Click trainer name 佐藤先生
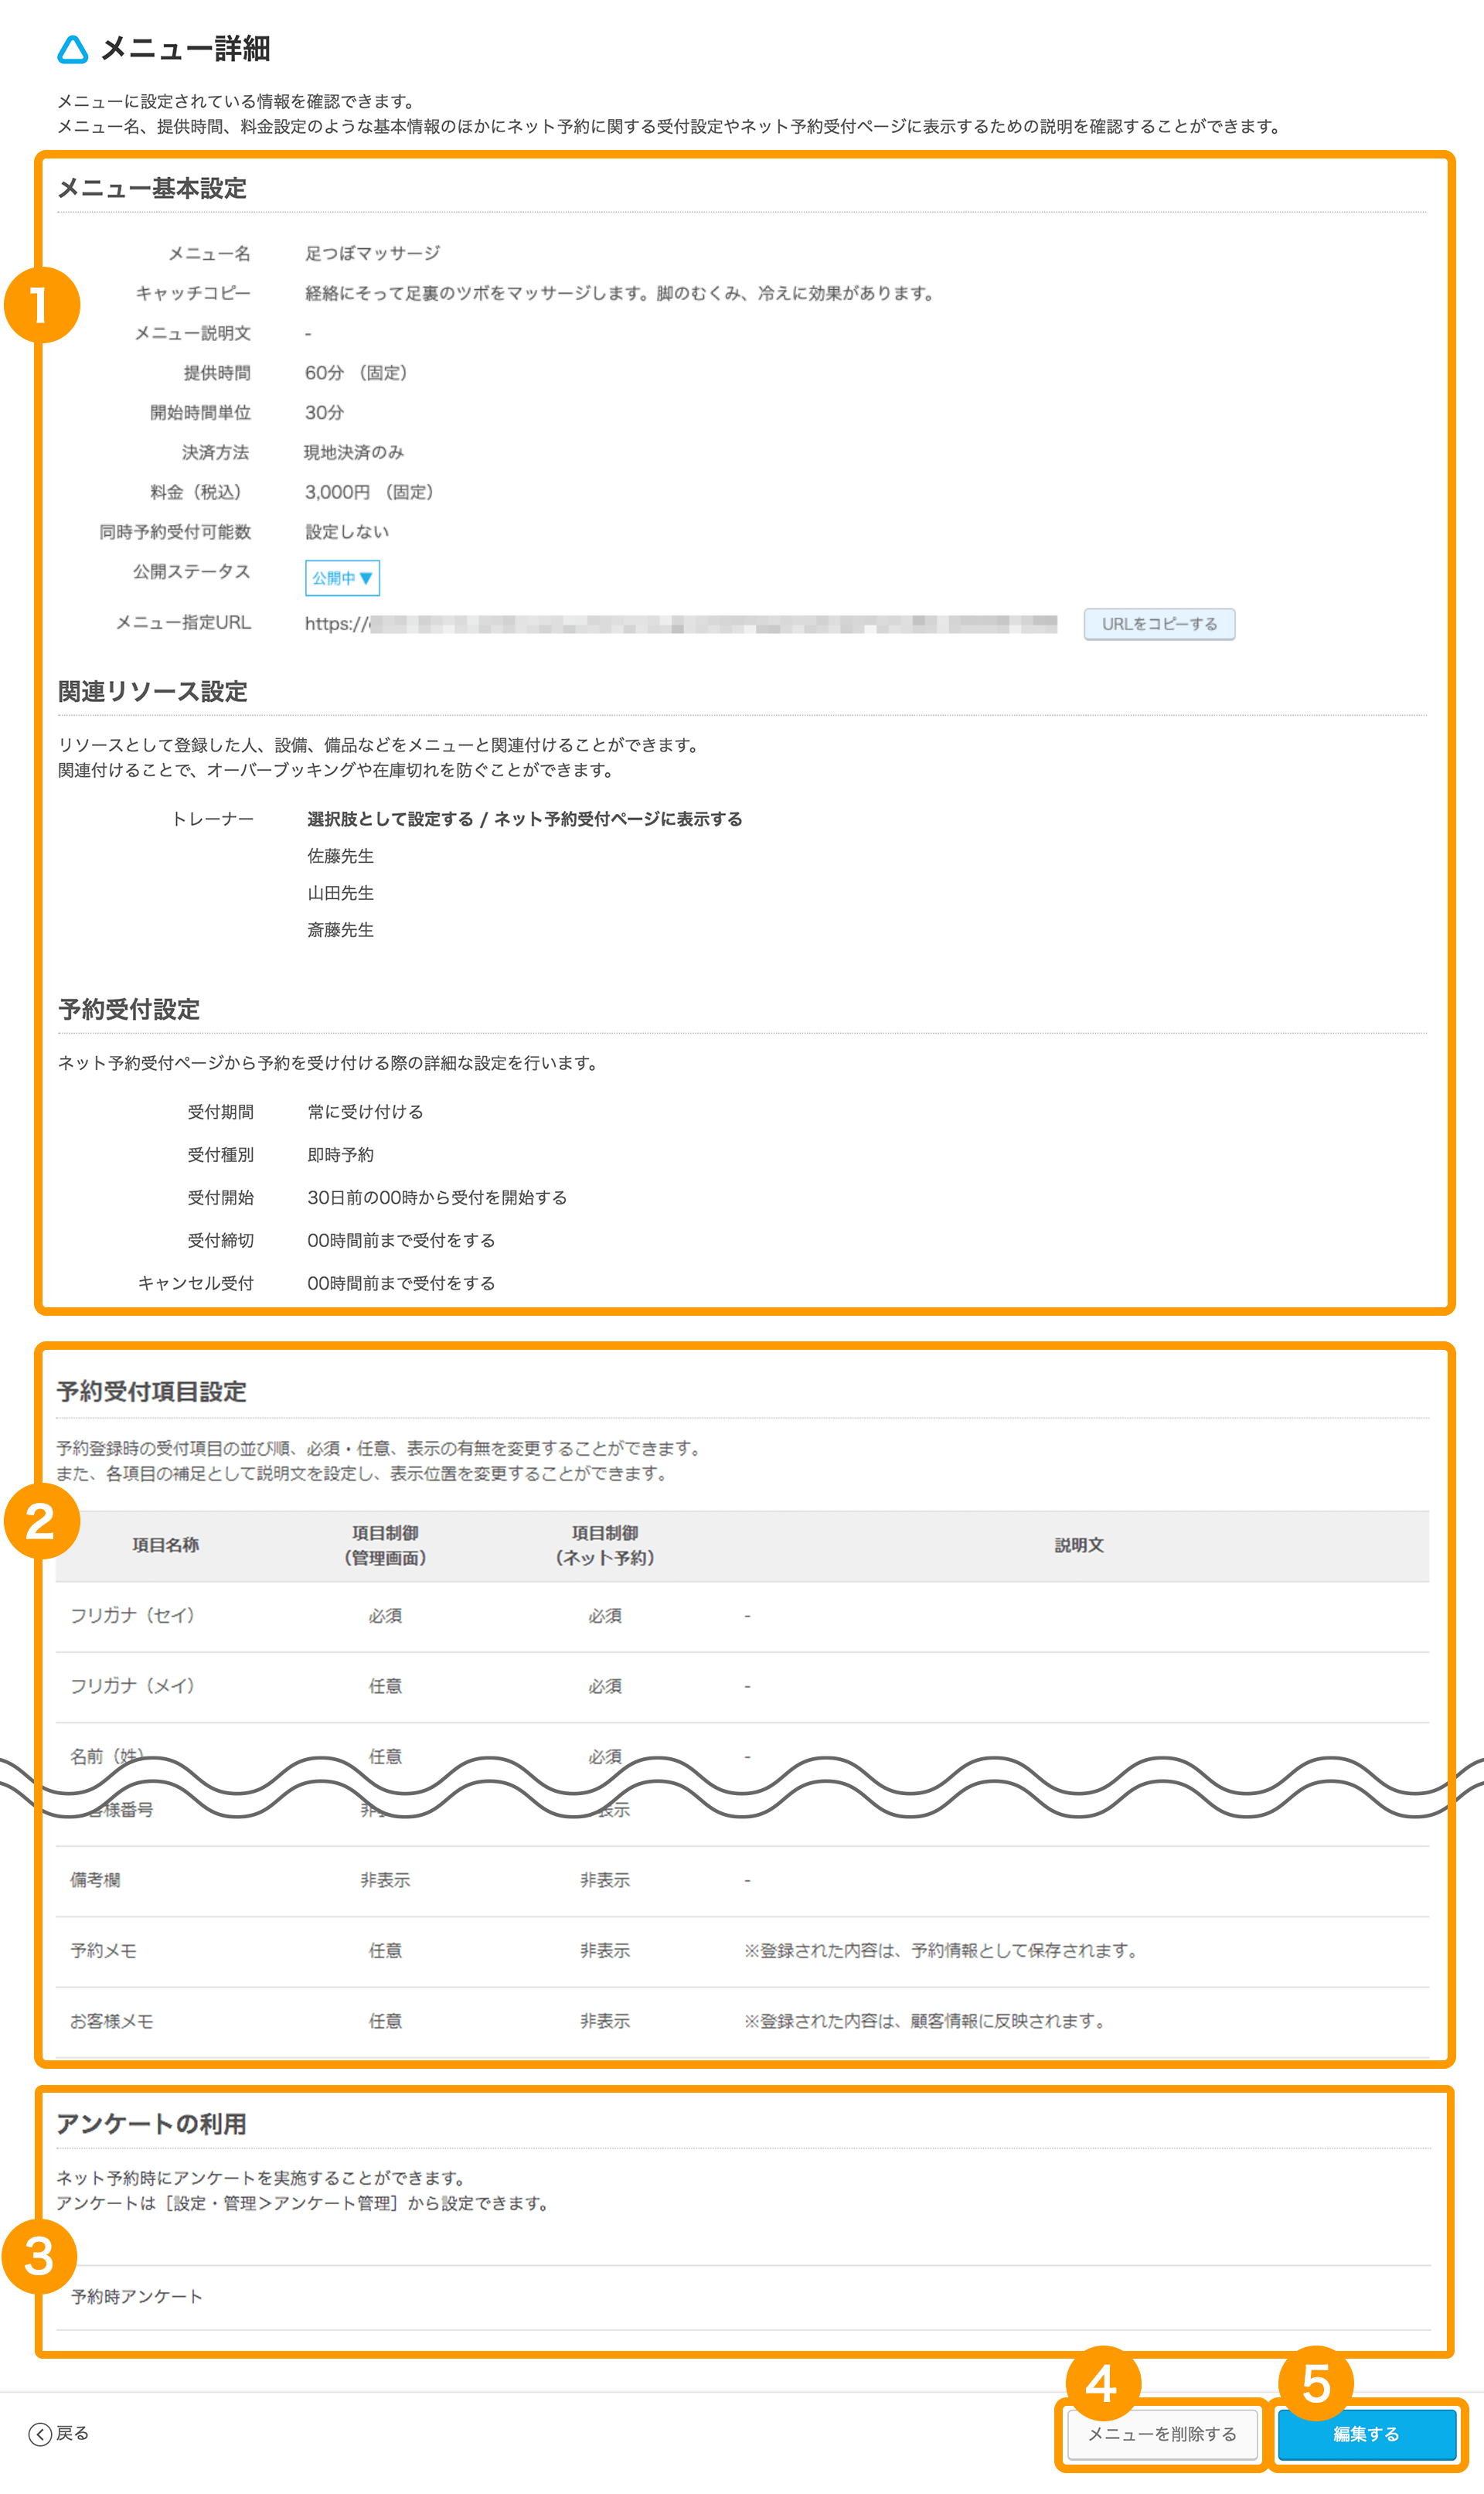This screenshot has height=2494, width=1484. coord(340,856)
